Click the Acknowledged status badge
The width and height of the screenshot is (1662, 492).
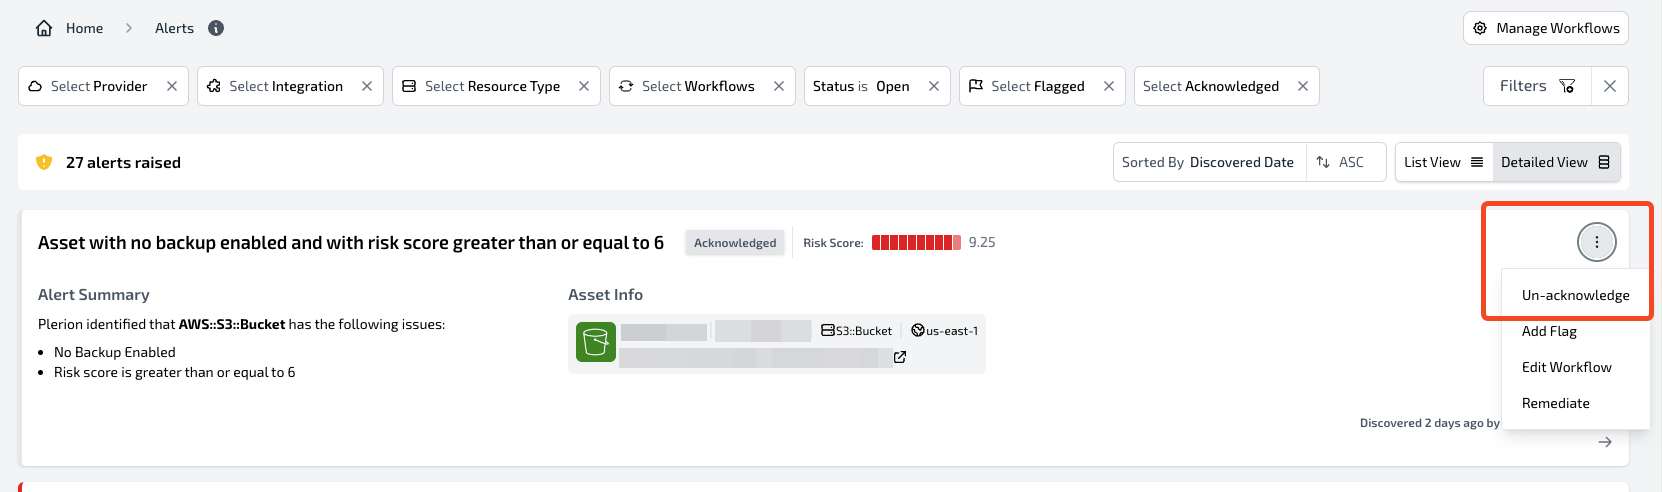click(x=735, y=242)
